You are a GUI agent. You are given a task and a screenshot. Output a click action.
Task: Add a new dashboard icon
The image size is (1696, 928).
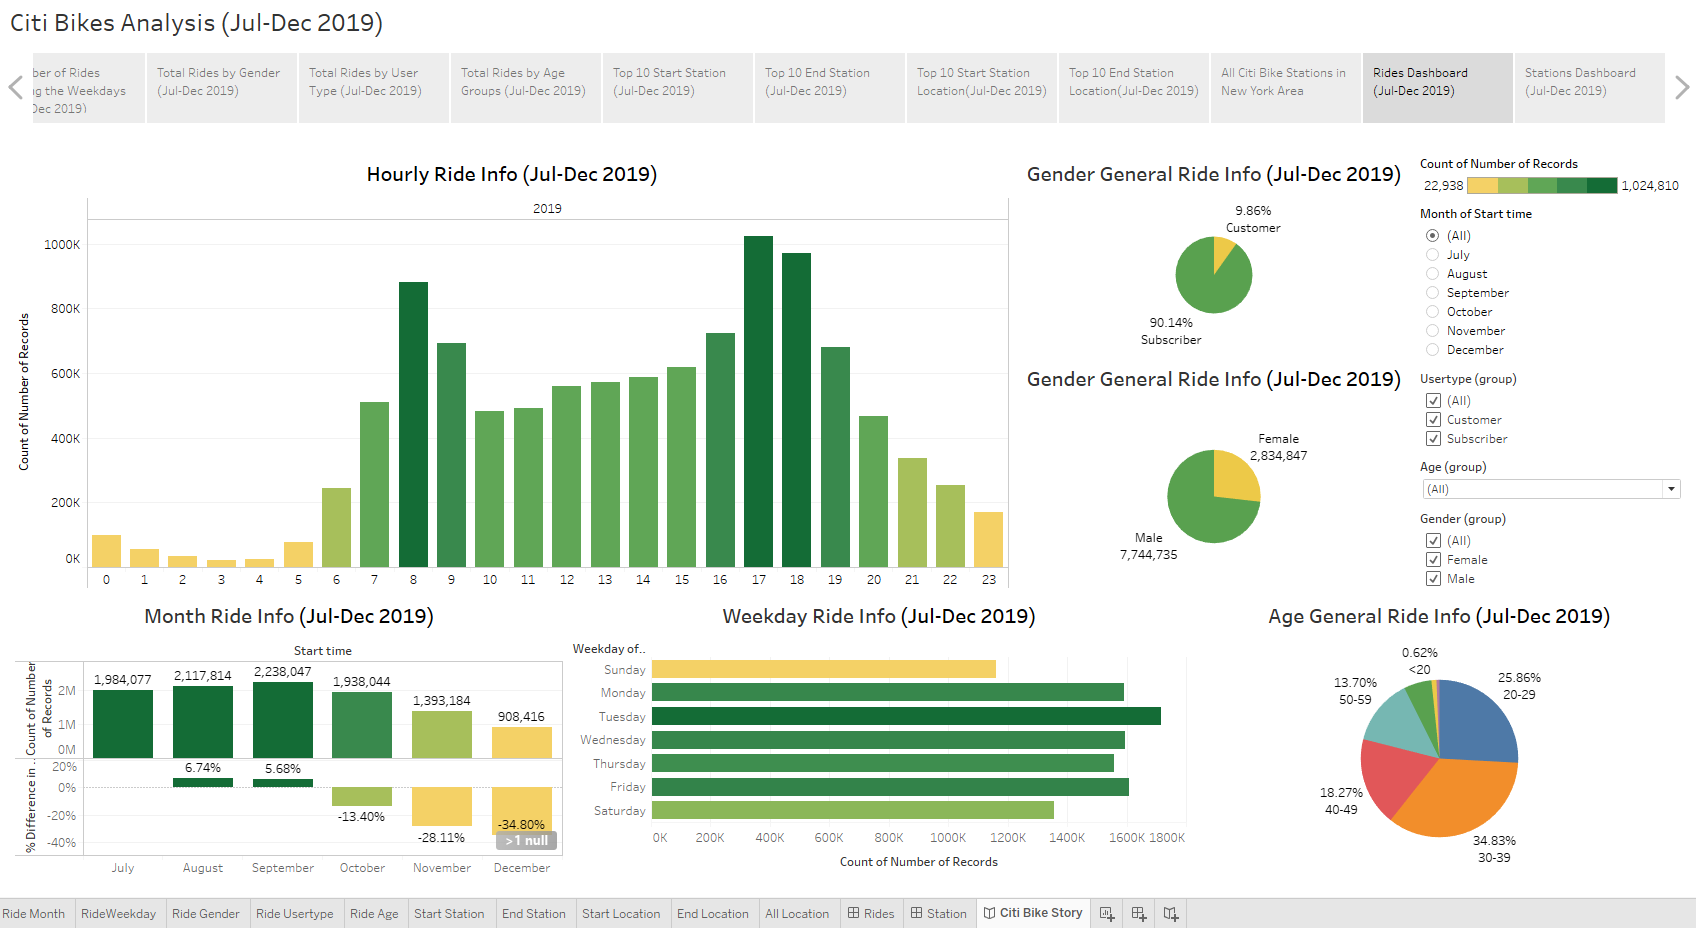[1139, 913]
